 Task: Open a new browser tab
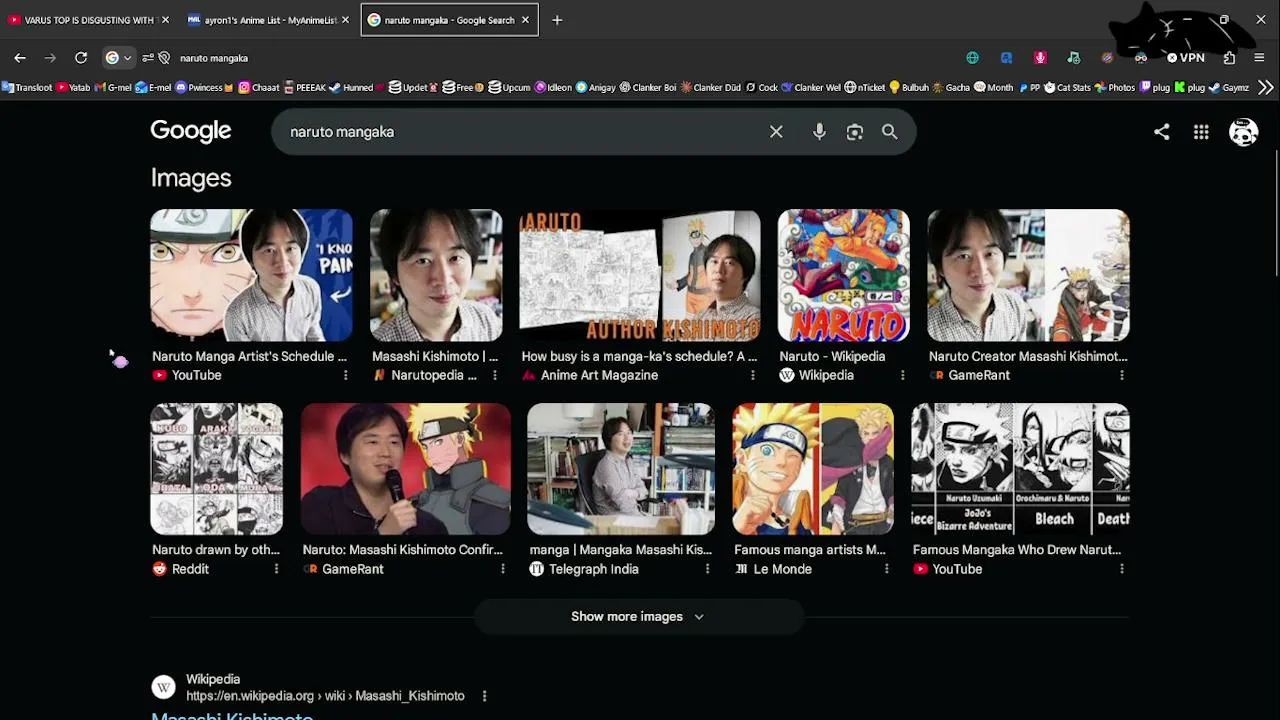[x=557, y=20]
